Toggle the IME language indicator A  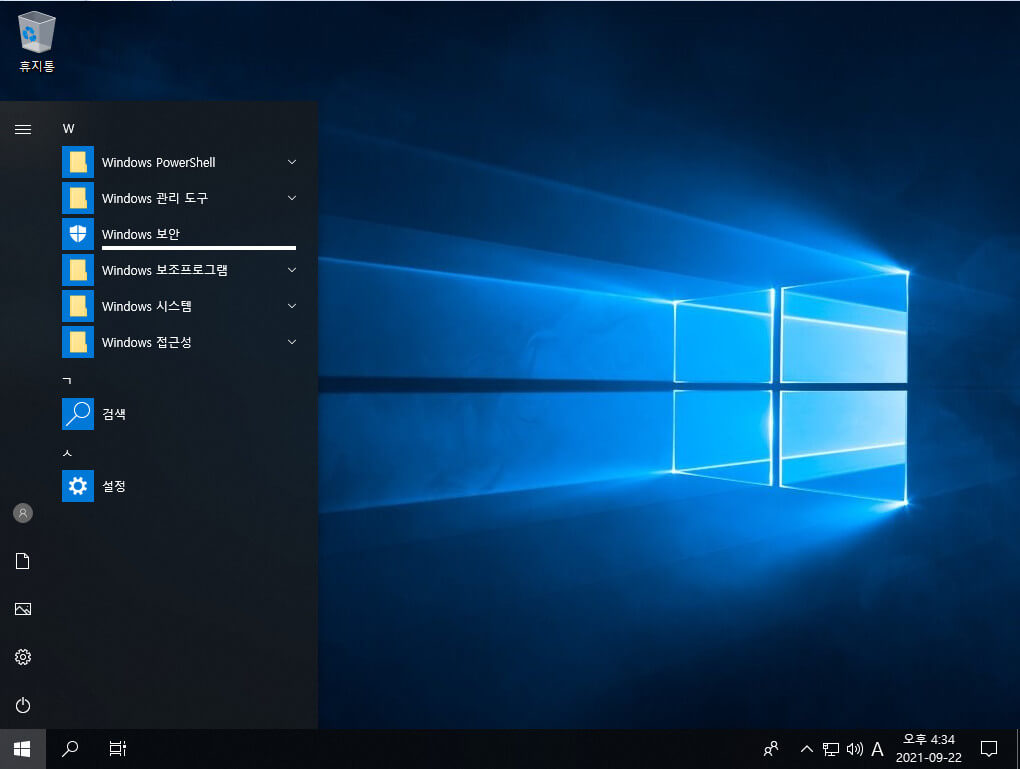877,749
